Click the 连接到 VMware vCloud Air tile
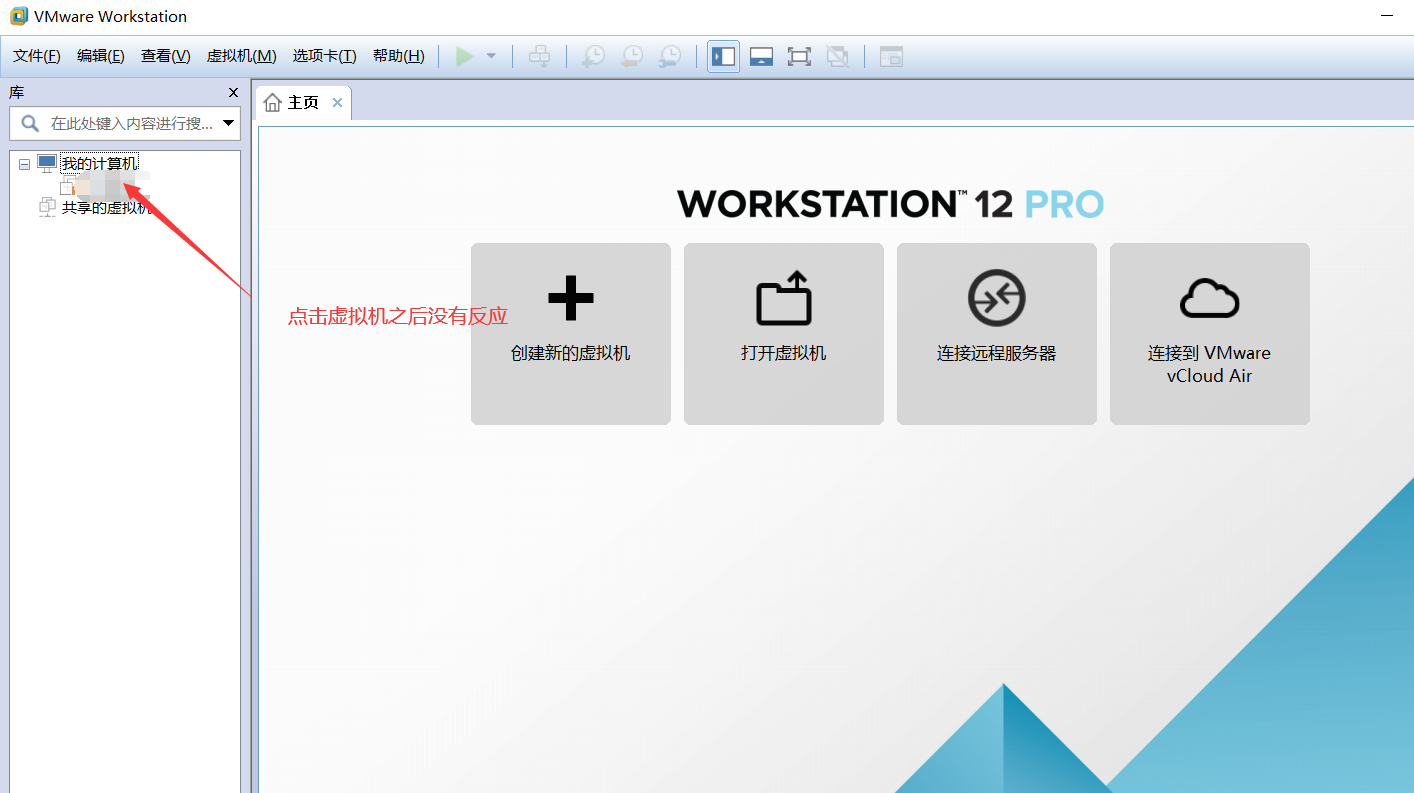The image size is (1414, 793). (1210, 334)
